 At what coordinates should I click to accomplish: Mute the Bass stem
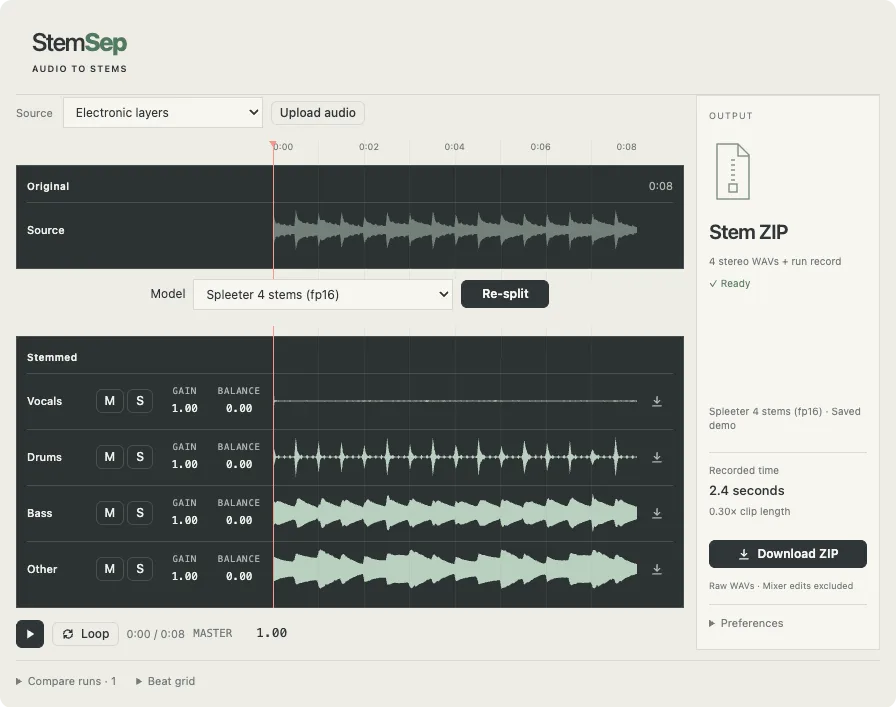[110, 513]
